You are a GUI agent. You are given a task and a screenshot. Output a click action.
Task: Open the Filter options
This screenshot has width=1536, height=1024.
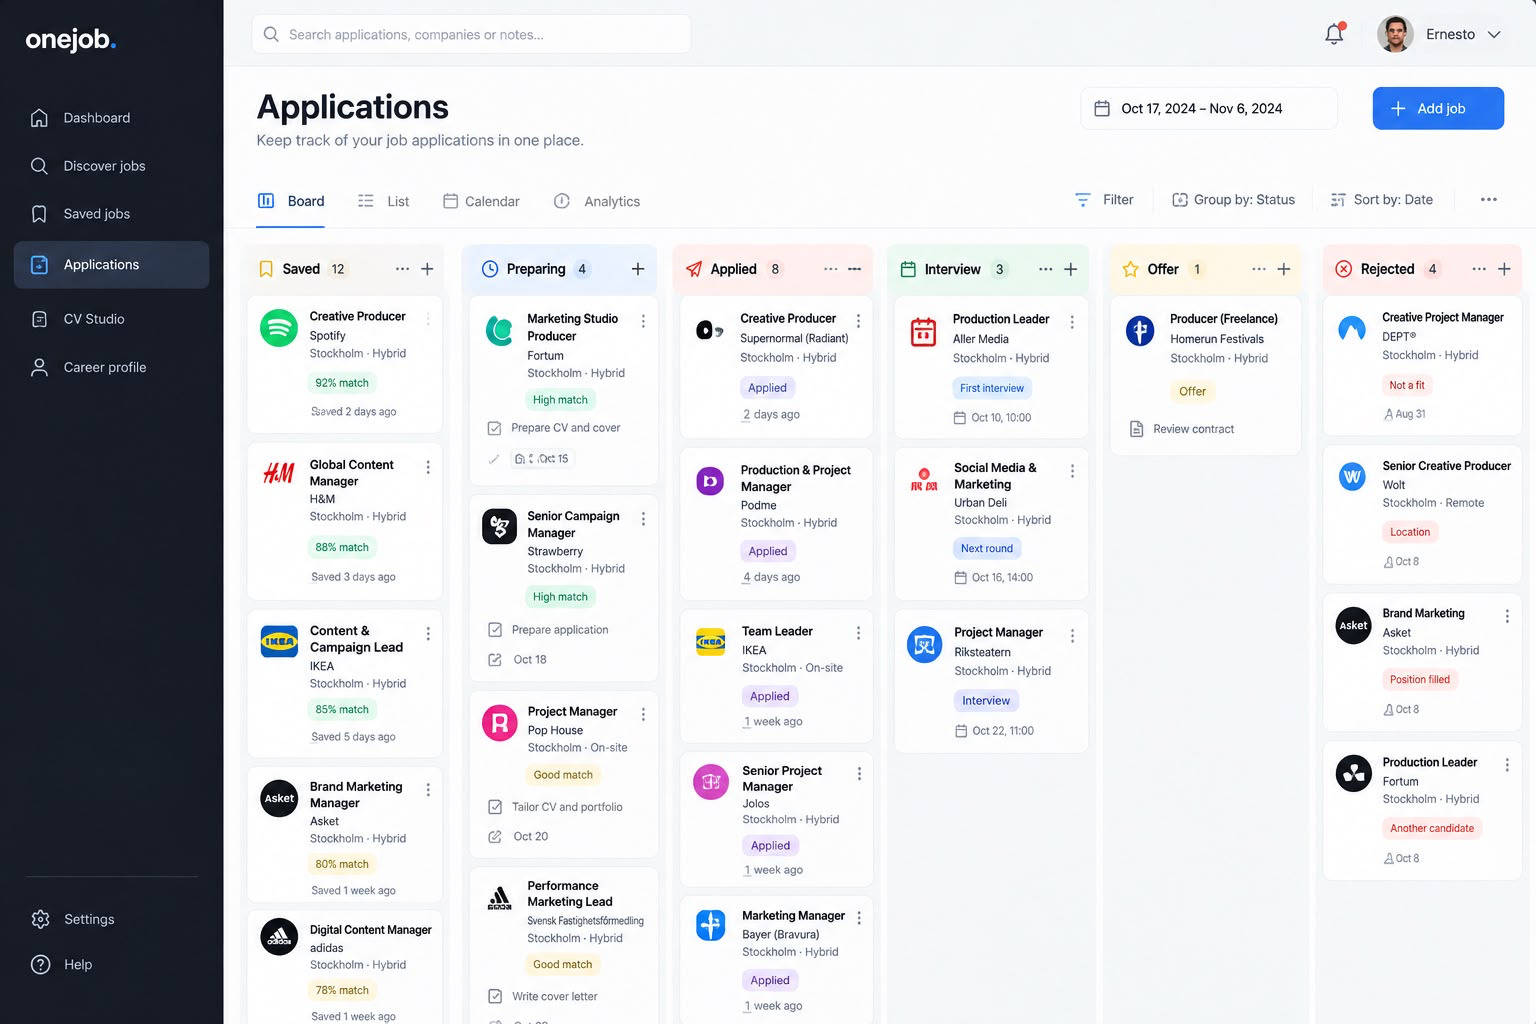pos(1104,200)
